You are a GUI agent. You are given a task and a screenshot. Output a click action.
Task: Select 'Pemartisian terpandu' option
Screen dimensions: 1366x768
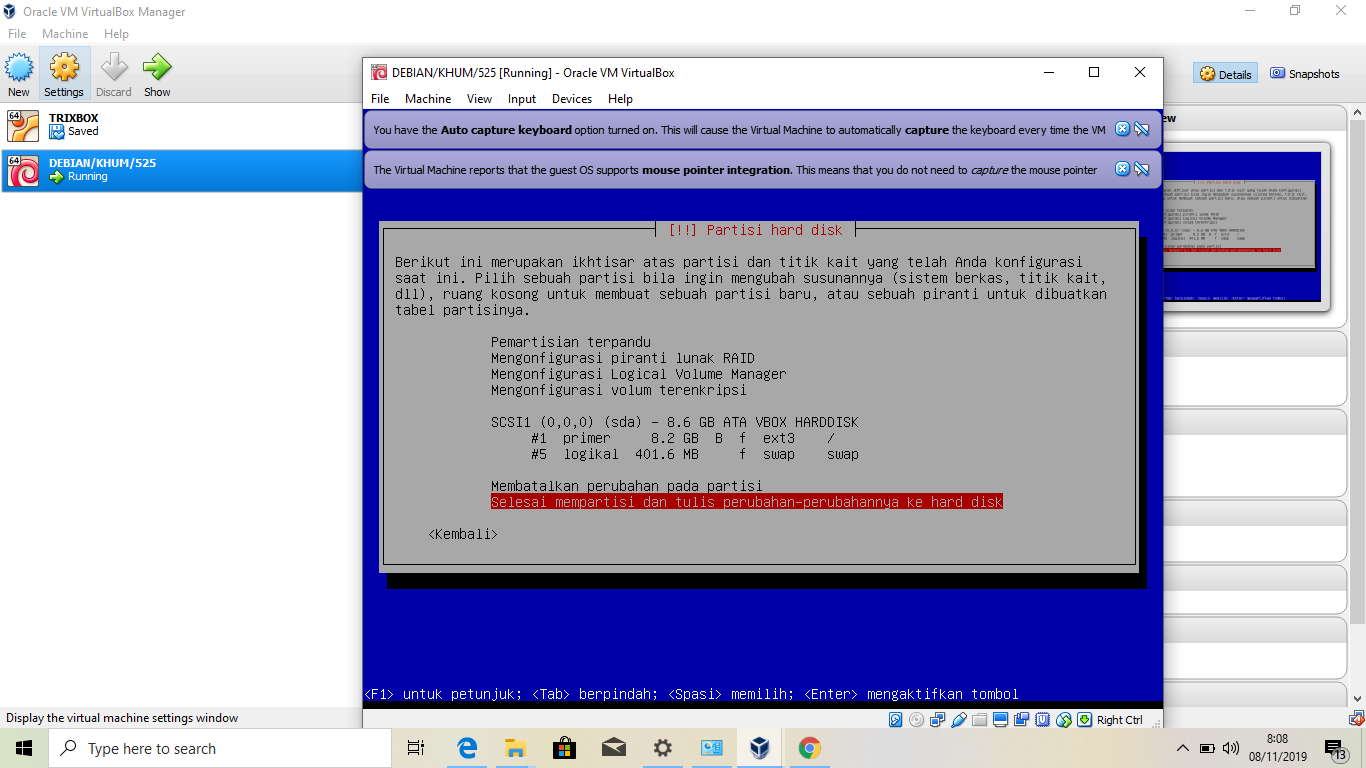coord(571,342)
